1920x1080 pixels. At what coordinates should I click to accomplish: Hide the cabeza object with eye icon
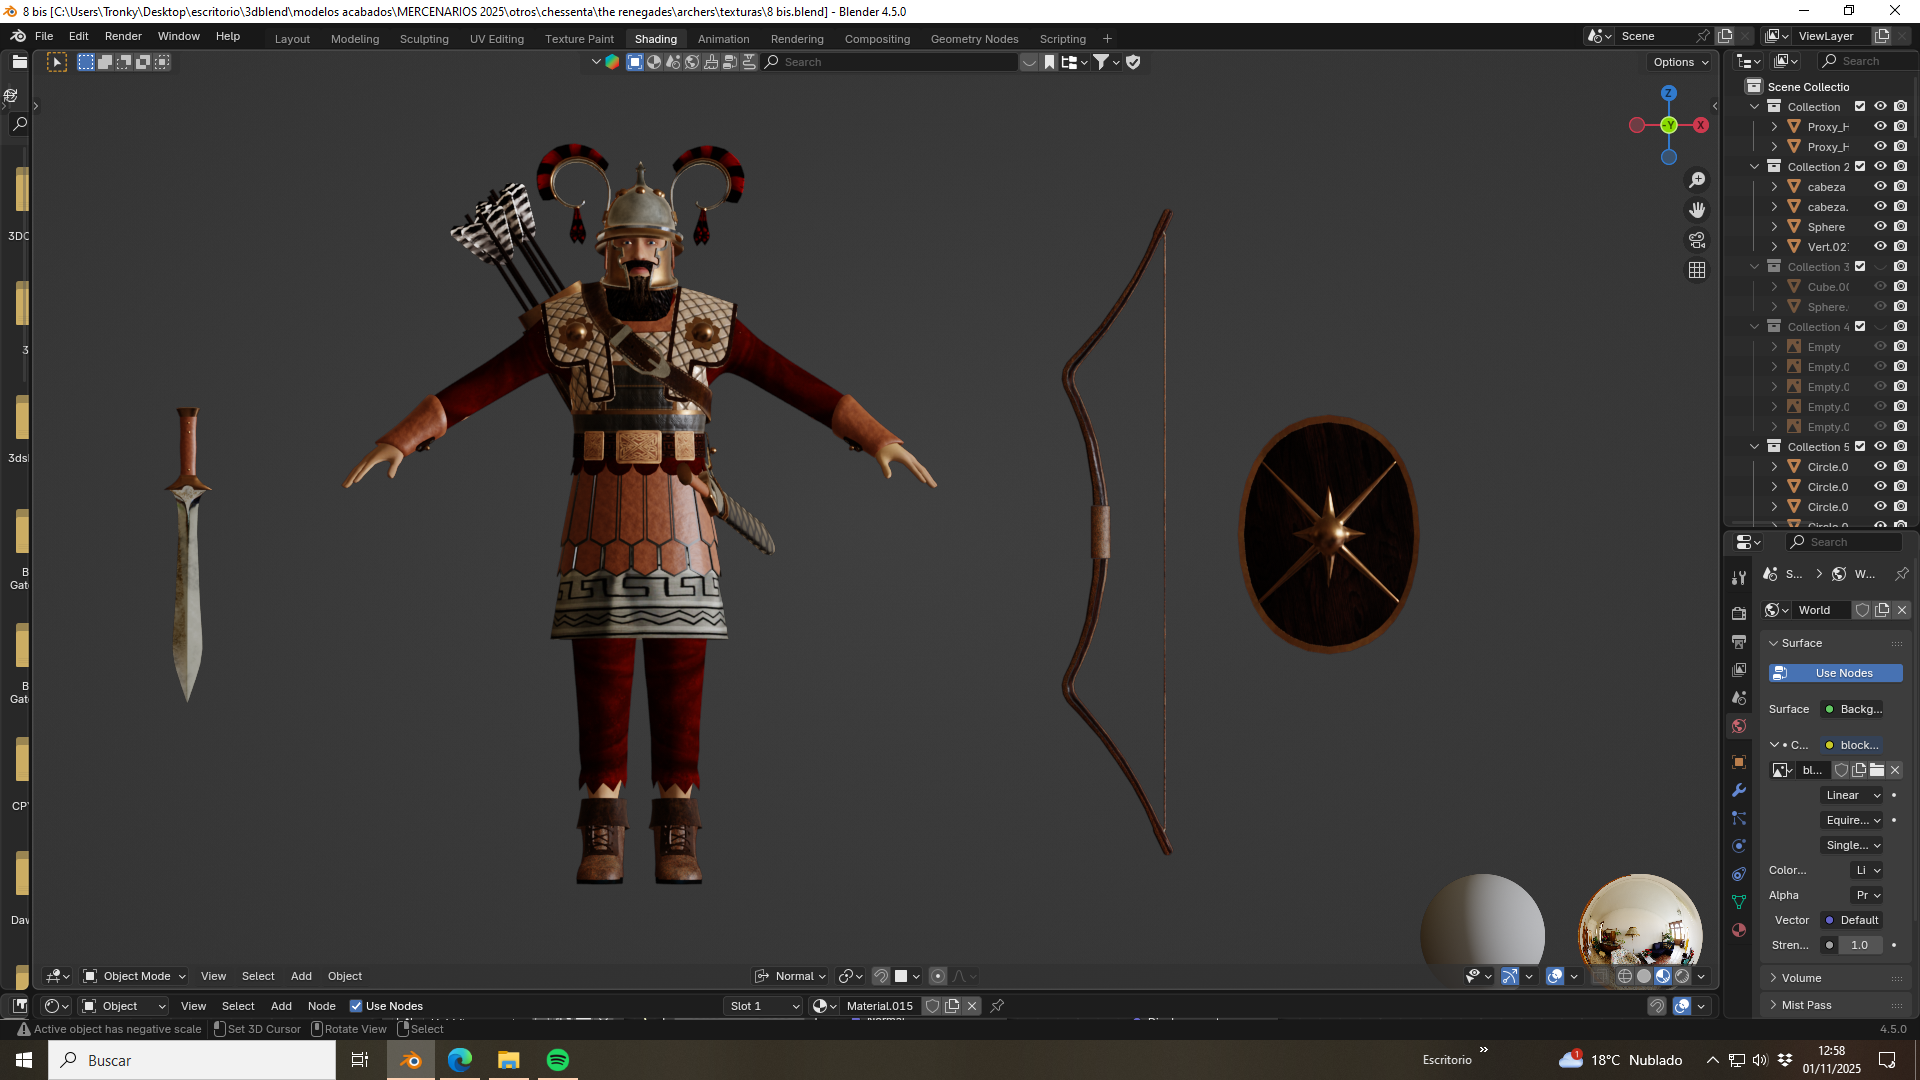pos(1880,186)
